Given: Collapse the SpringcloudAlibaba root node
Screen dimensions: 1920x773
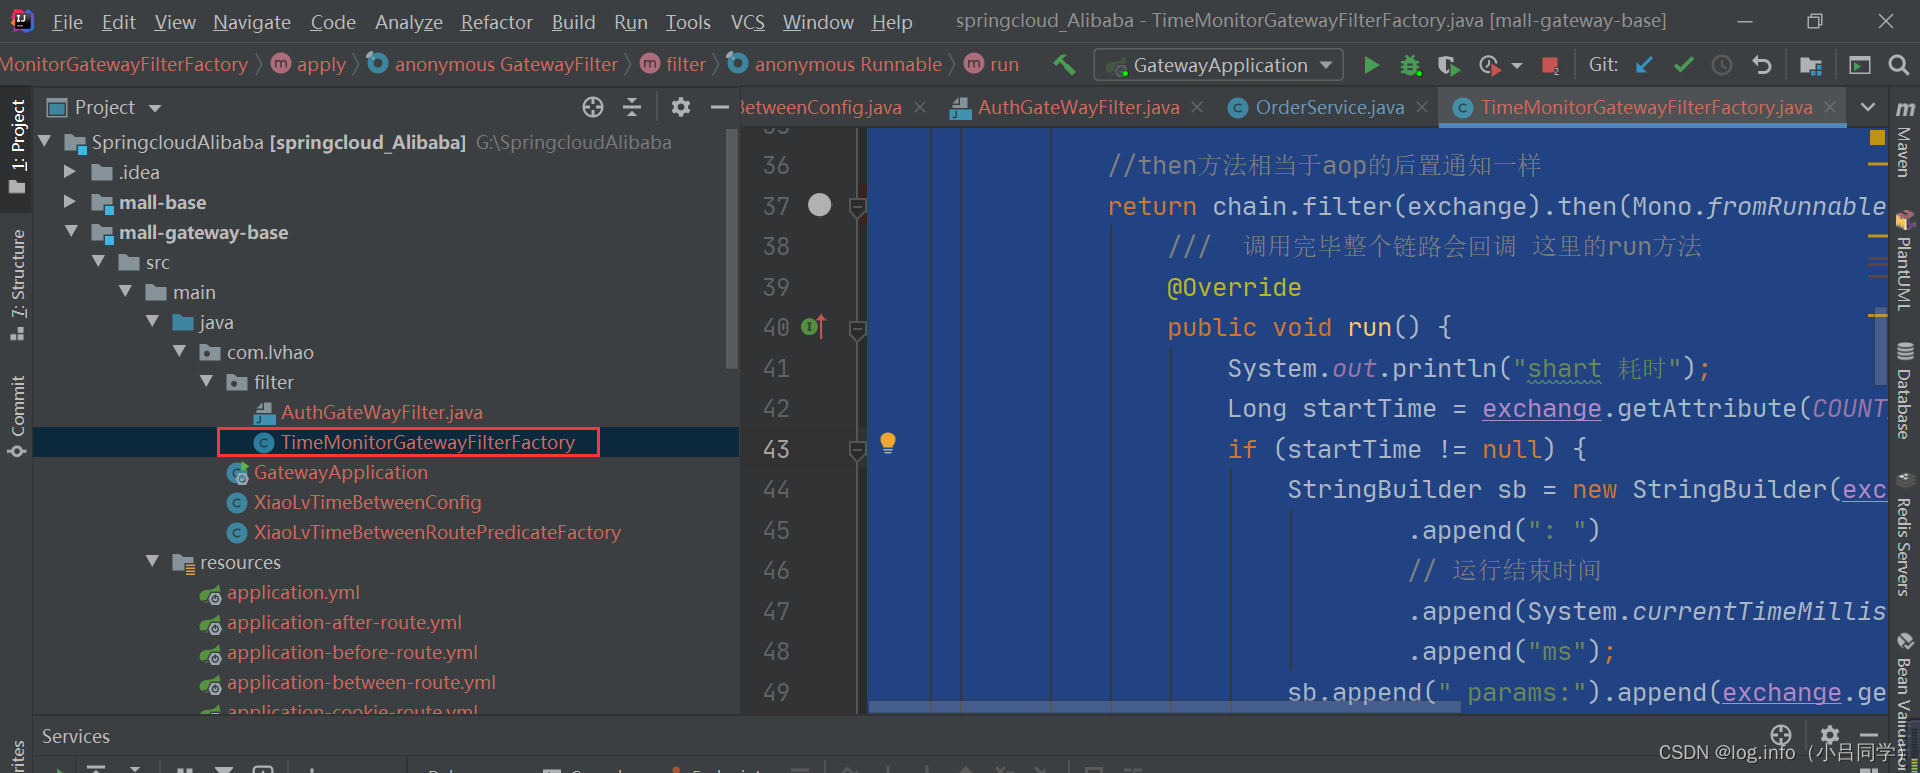Looking at the screenshot, I should click(x=45, y=142).
